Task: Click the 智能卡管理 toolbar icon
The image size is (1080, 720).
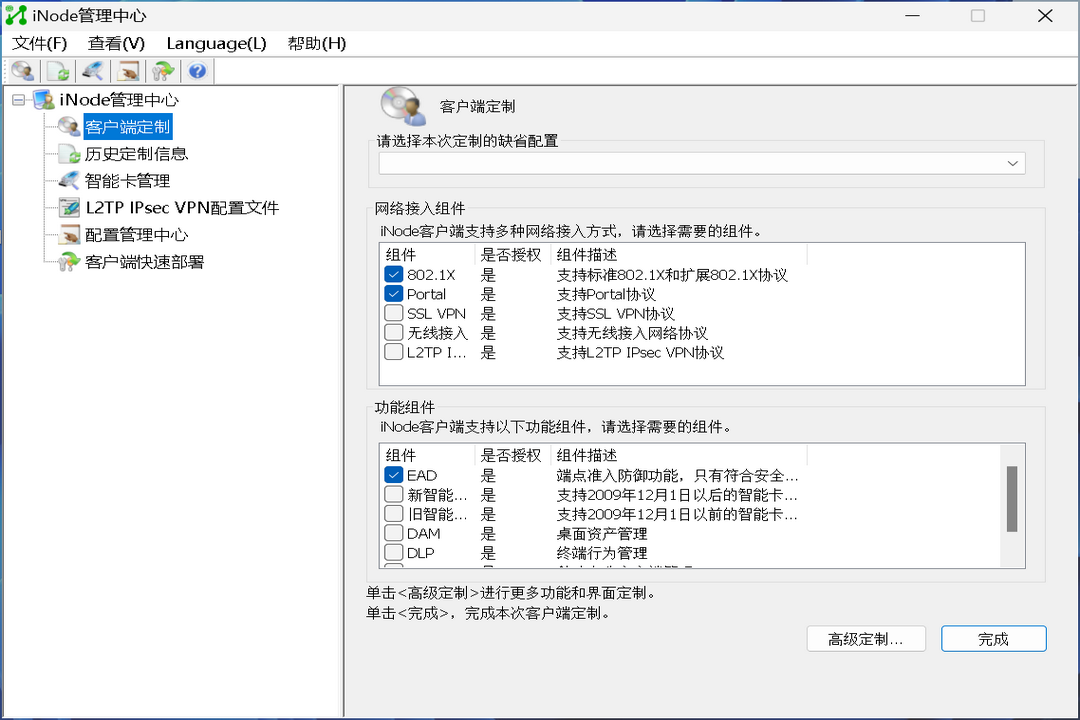Action: (x=92, y=70)
